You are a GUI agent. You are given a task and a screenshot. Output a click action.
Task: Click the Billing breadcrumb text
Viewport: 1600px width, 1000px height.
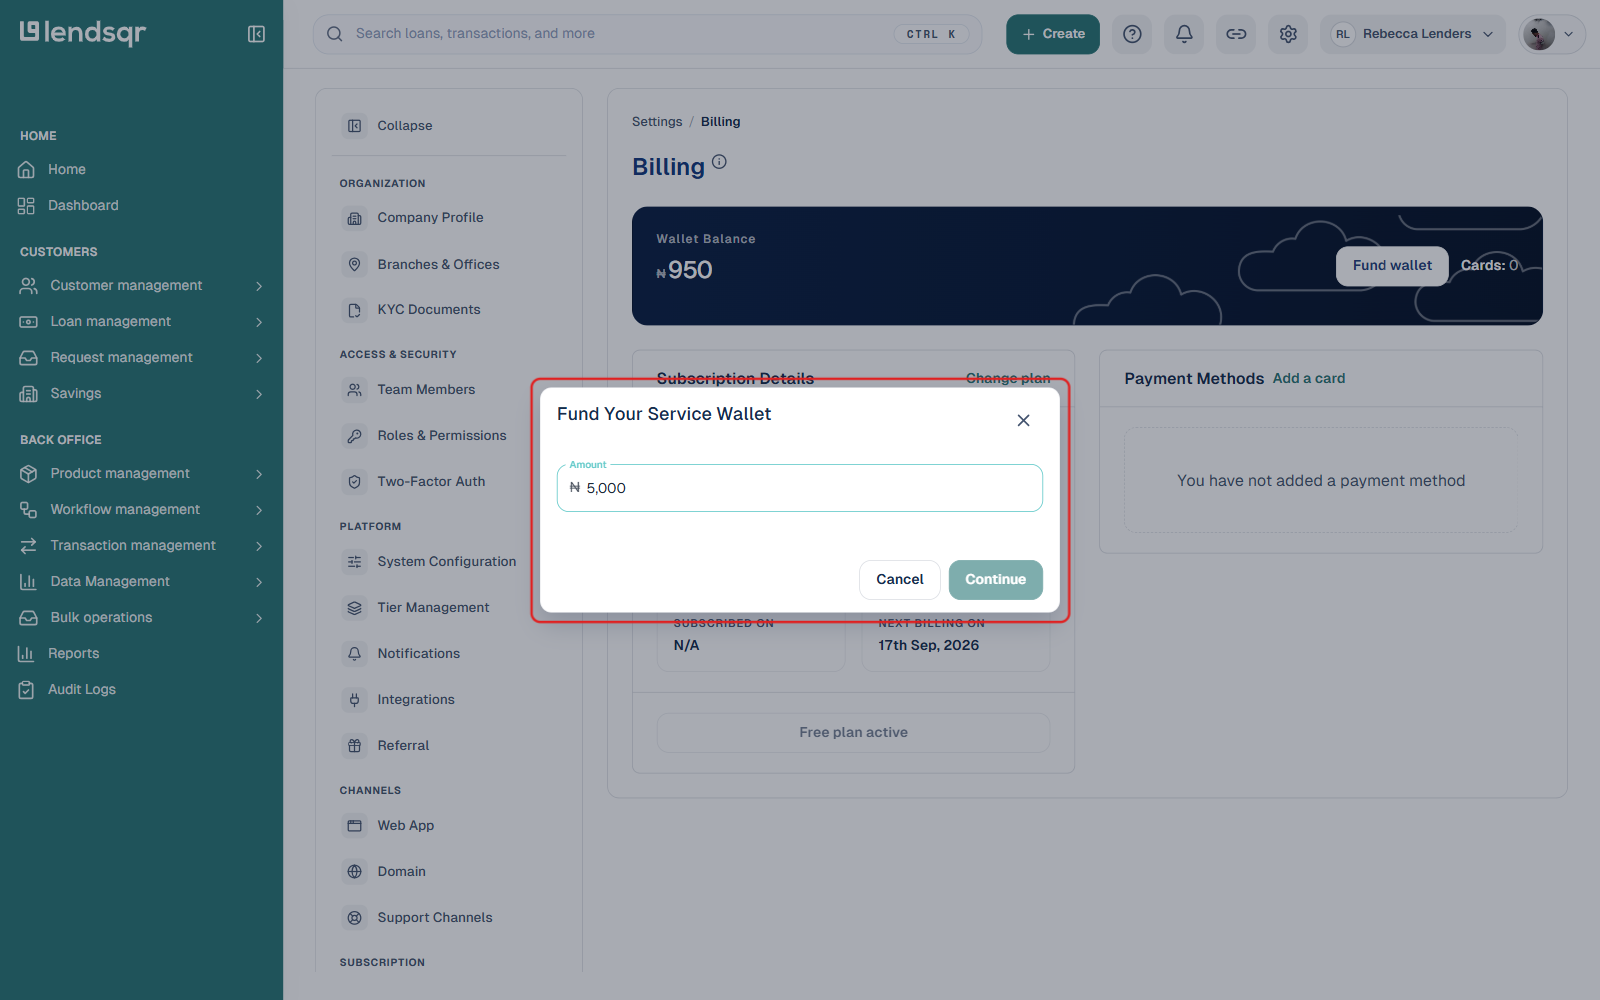point(721,122)
